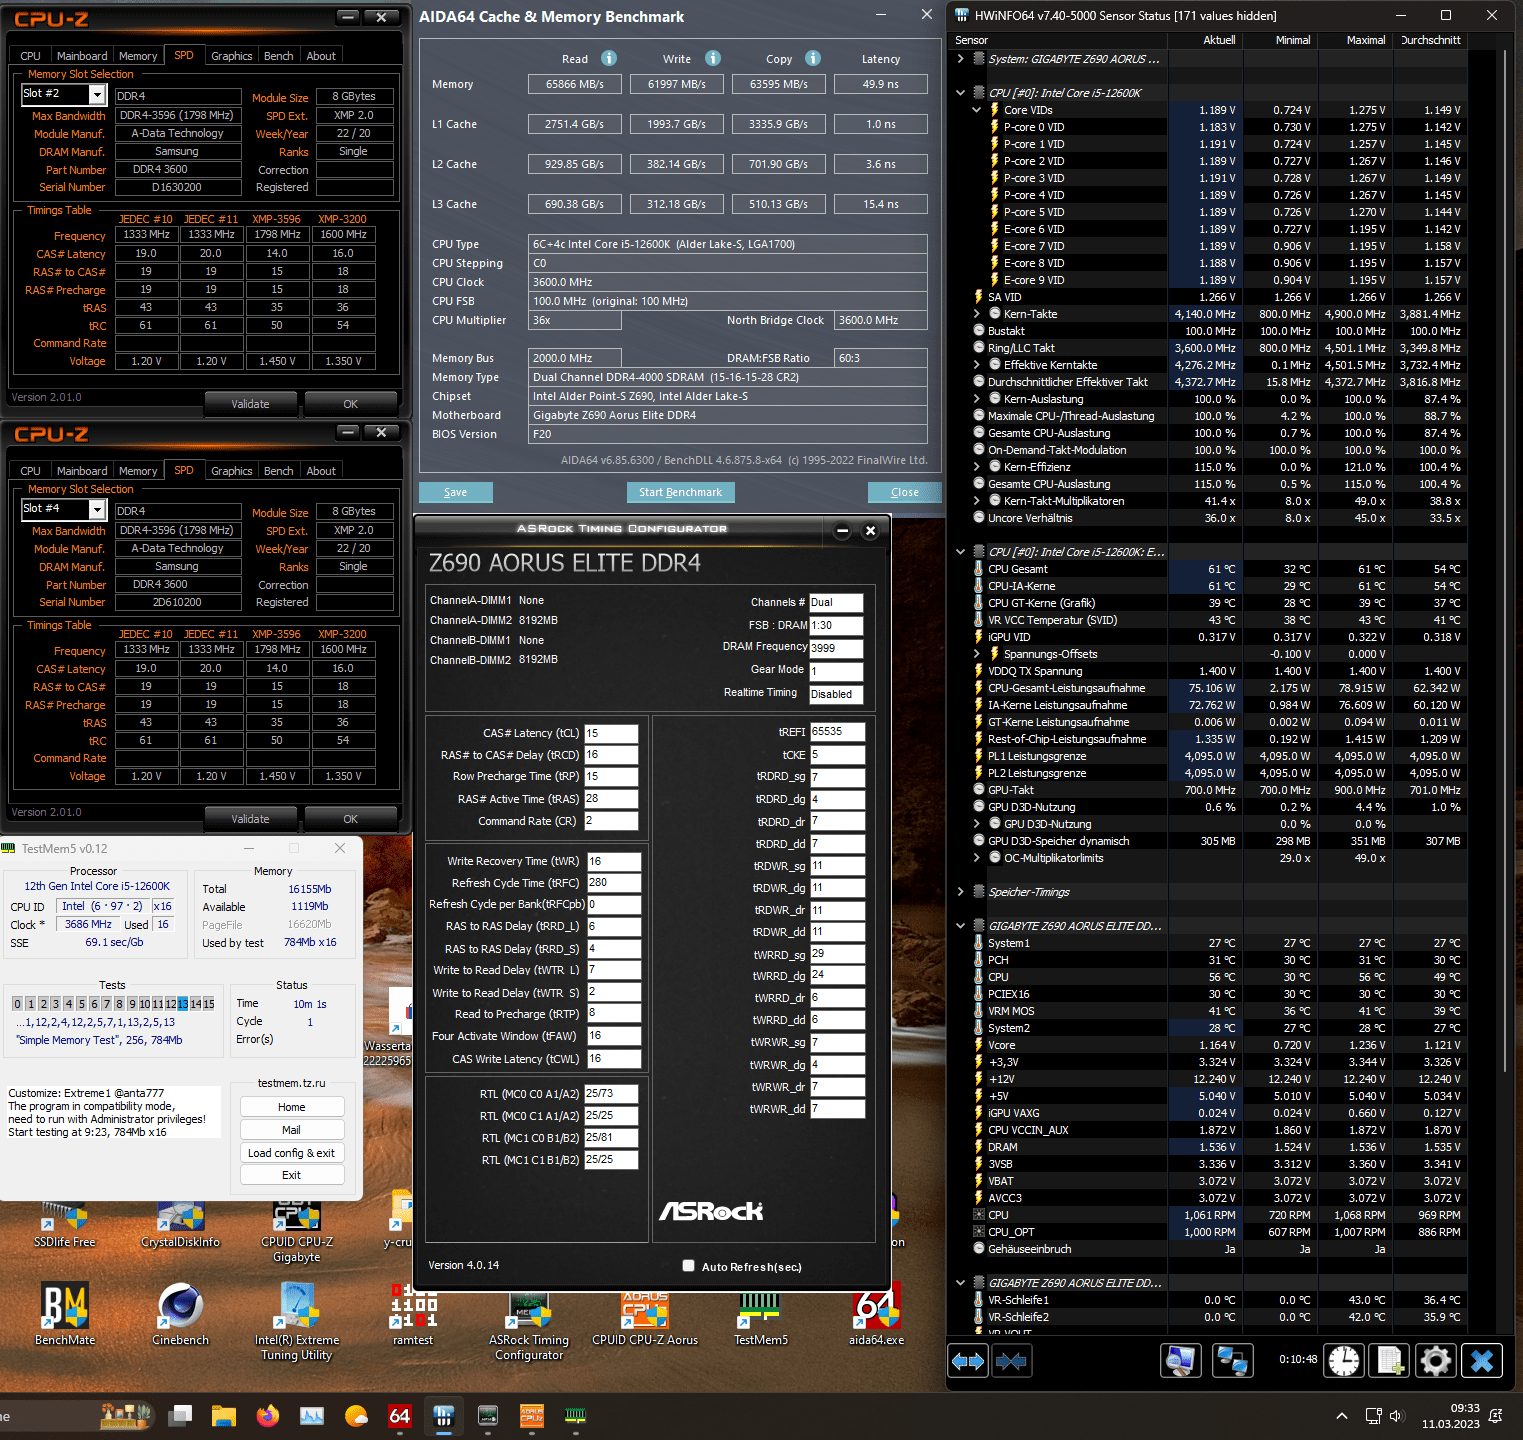Click HWiNFO blue X close sensors icon
The height and width of the screenshot is (1440, 1523).
click(1482, 1361)
